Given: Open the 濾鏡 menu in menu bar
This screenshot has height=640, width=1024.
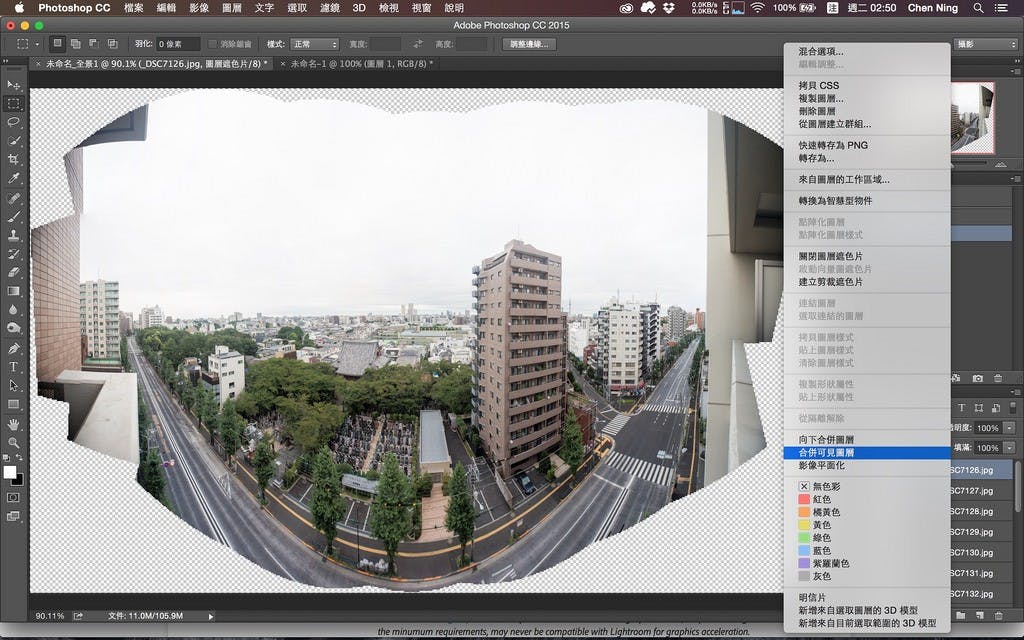Looking at the screenshot, I should [x=329, y=8].
